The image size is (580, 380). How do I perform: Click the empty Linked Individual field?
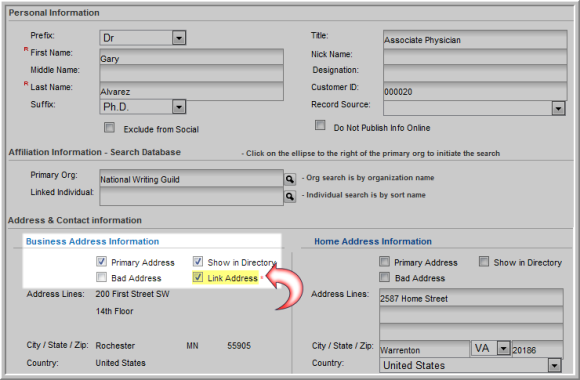coord(192,196)
